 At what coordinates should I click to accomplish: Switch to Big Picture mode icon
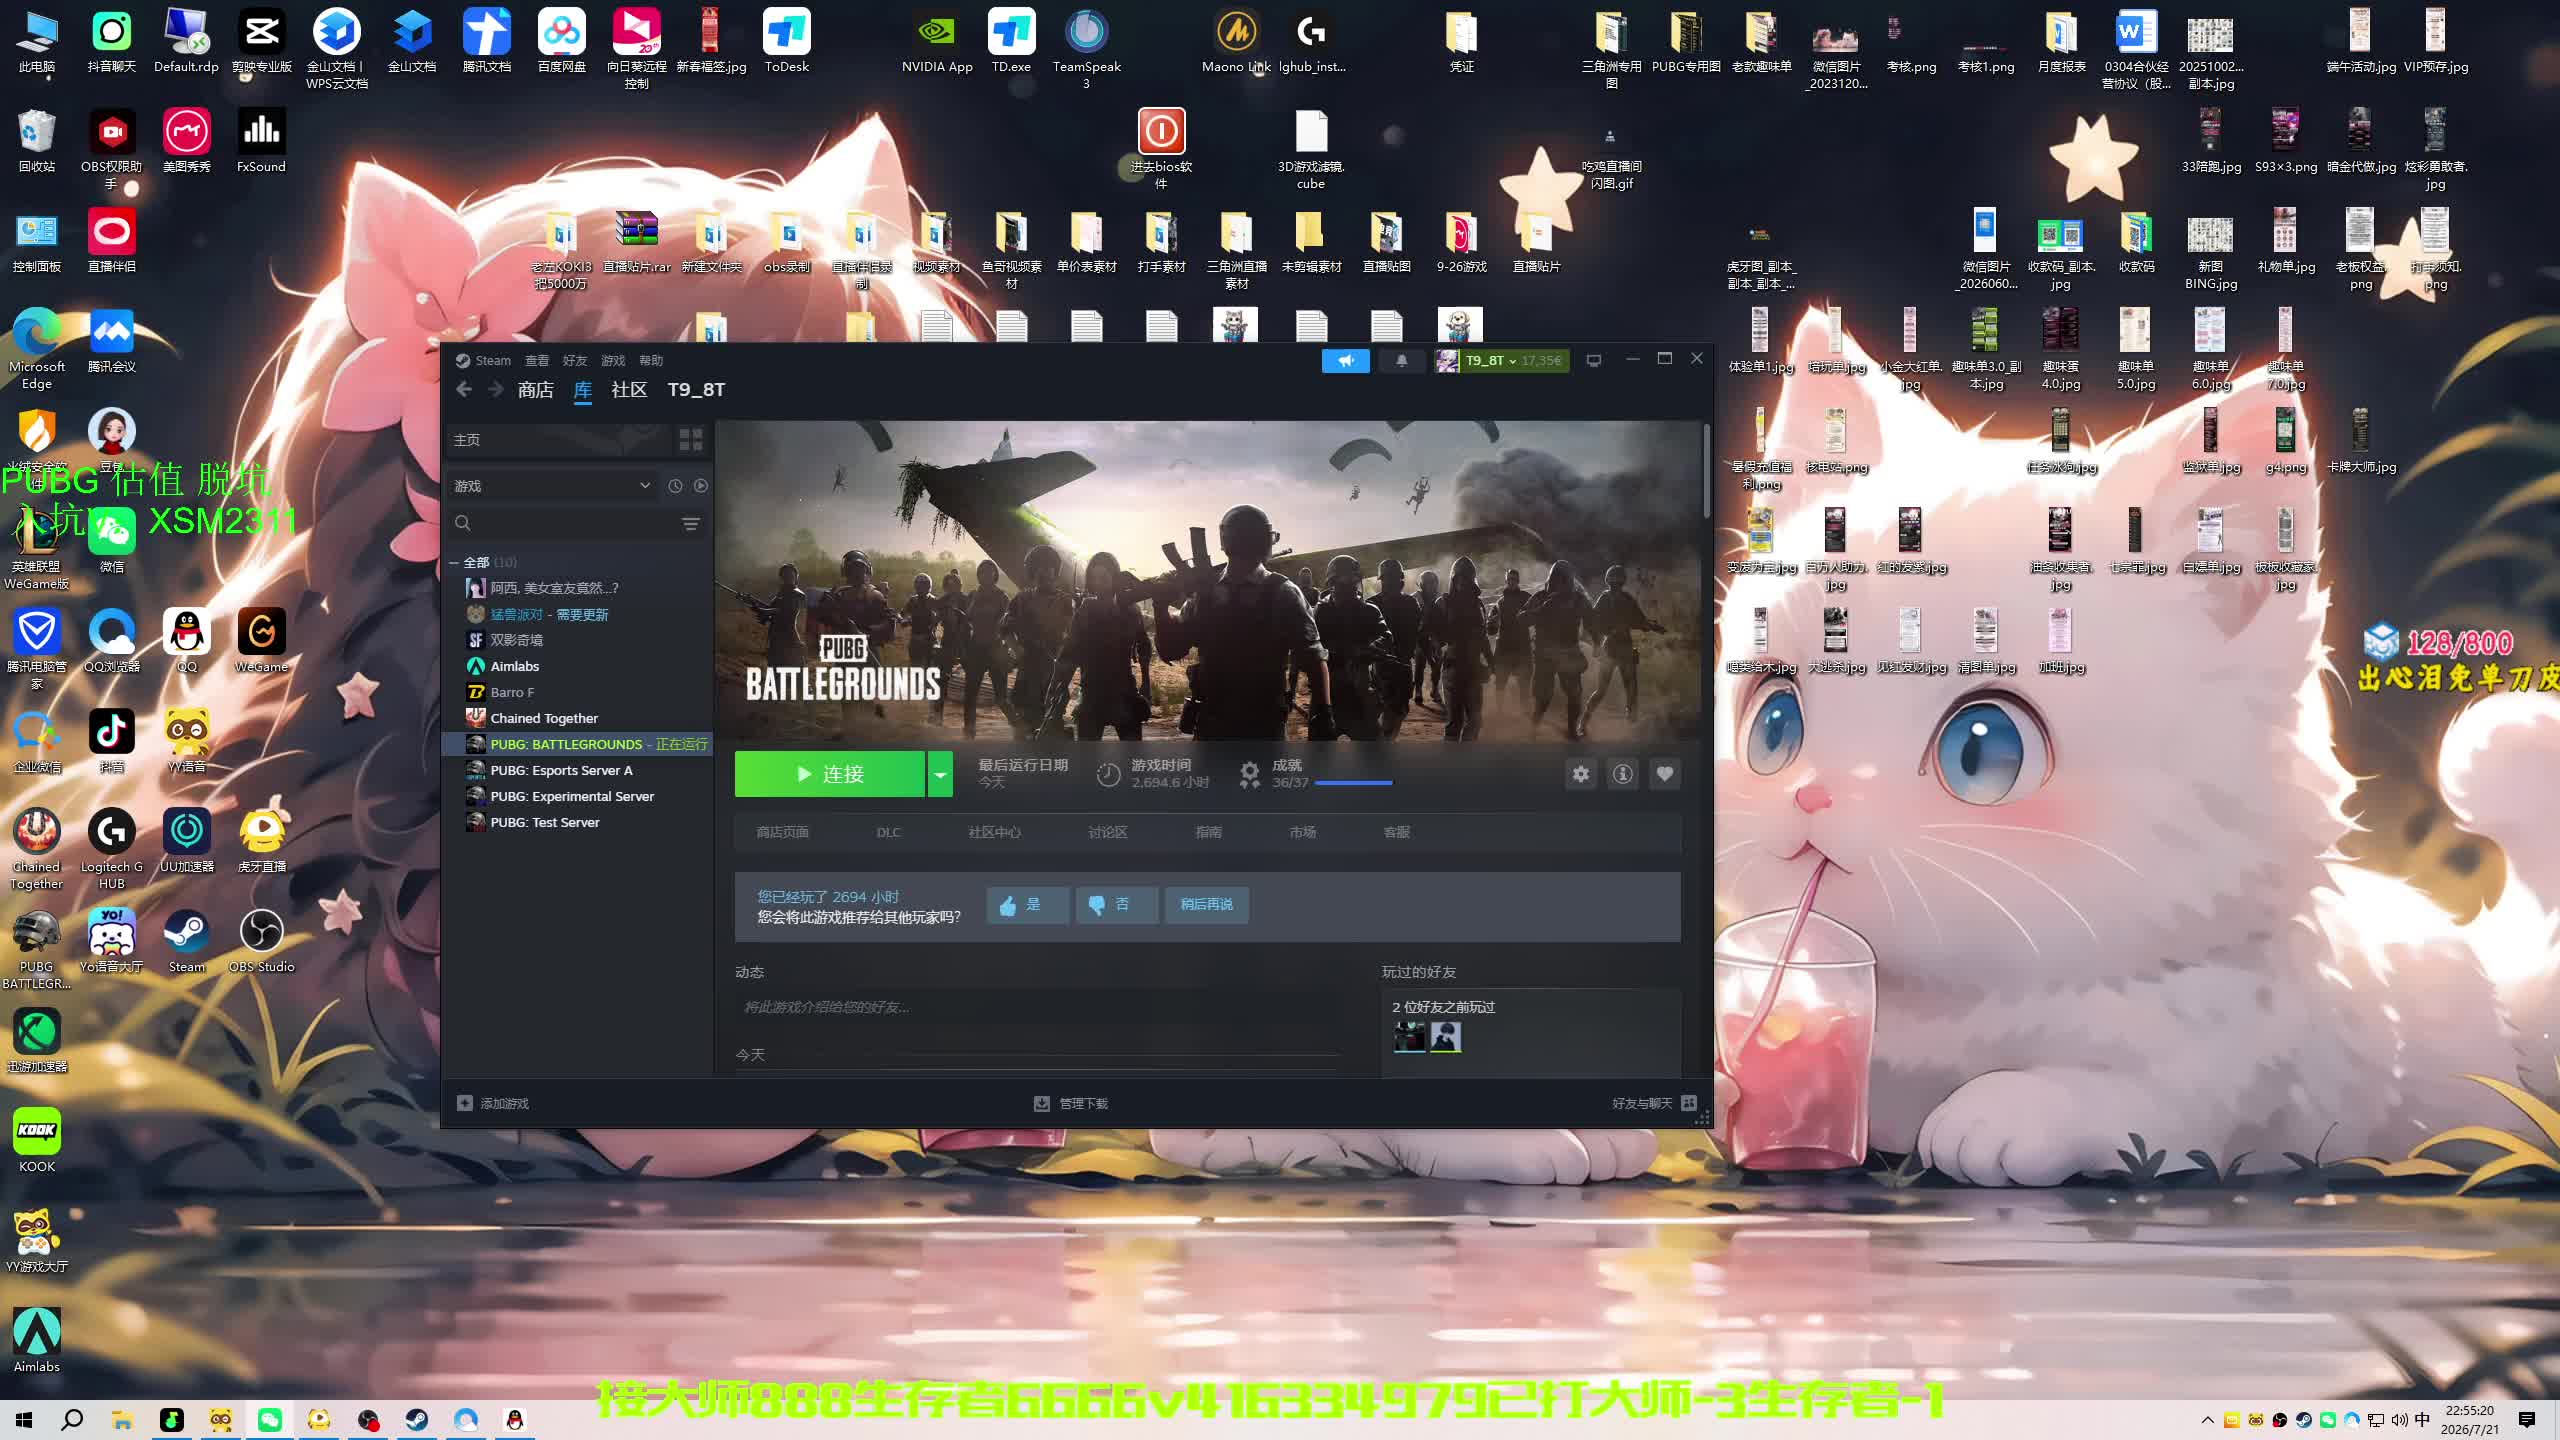click(1594, 361)
